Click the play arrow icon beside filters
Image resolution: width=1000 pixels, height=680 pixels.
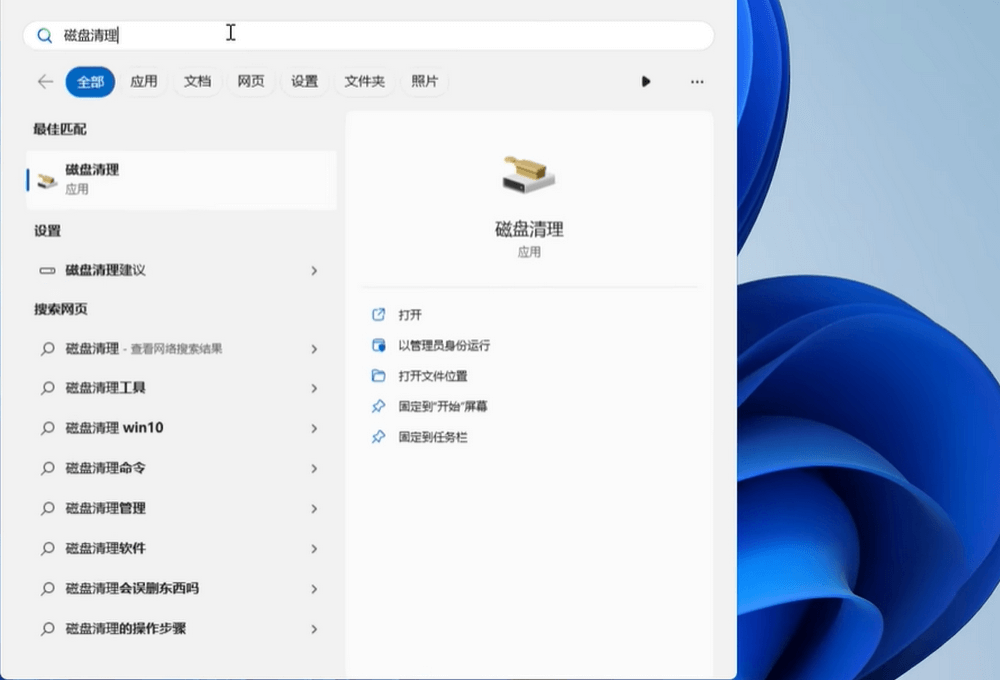pyautogui.click(x=646, y=82)
